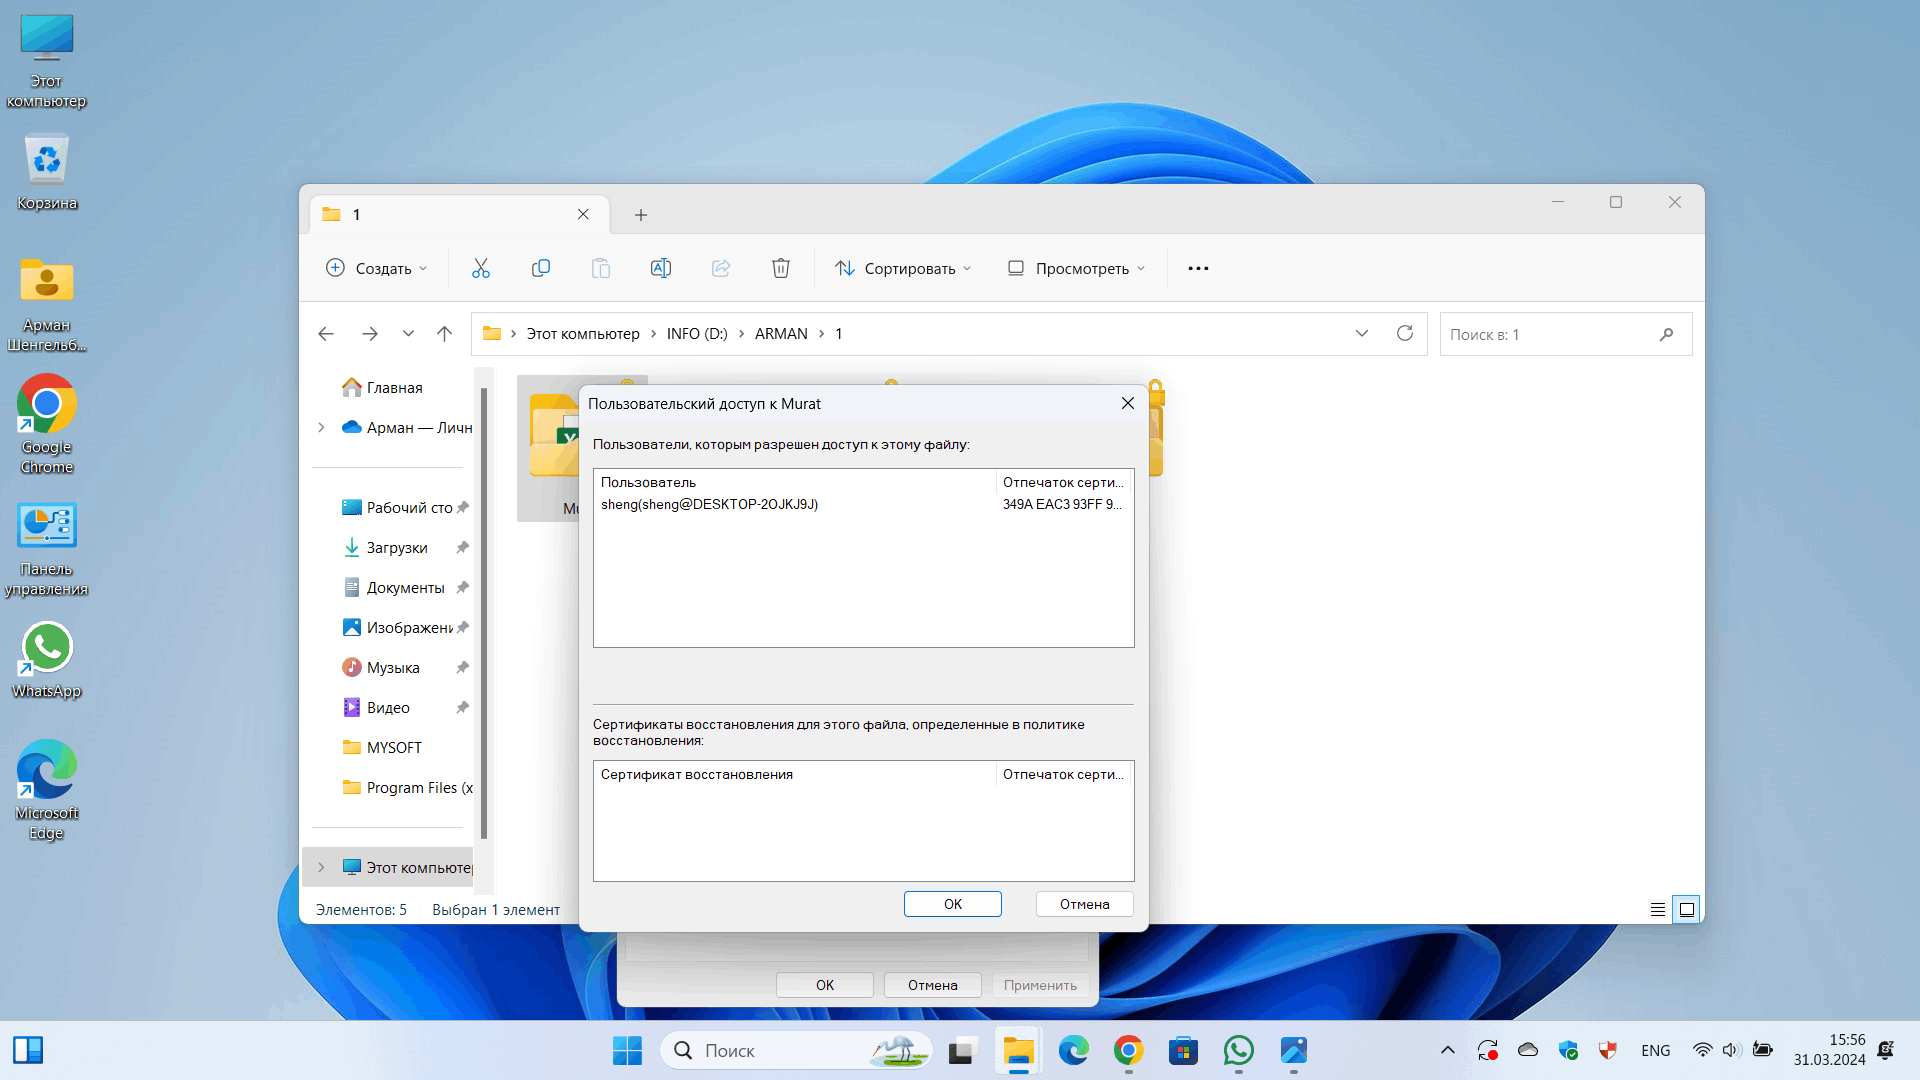Screen dimensions: 1920x1080
Task: Click Отмена to cancel dialog
Action: click(1084, 903)
